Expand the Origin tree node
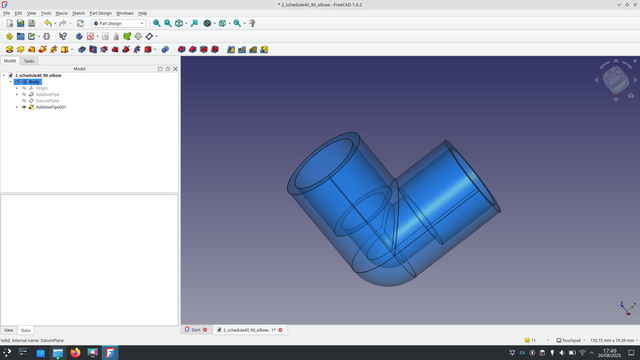The image size is (640, 360). (x=17, y=88)
